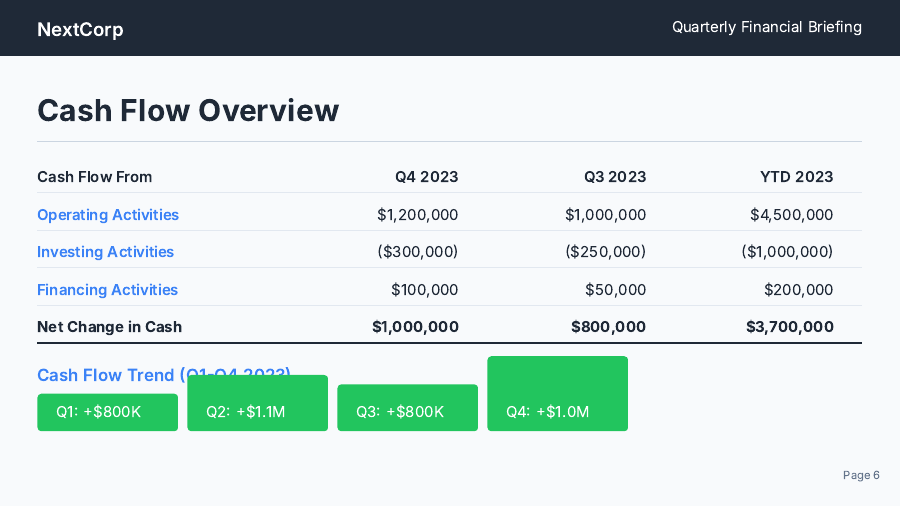Click the Page 6 footer label
Viewport: 900px width, 507px height.
[861, 475]
